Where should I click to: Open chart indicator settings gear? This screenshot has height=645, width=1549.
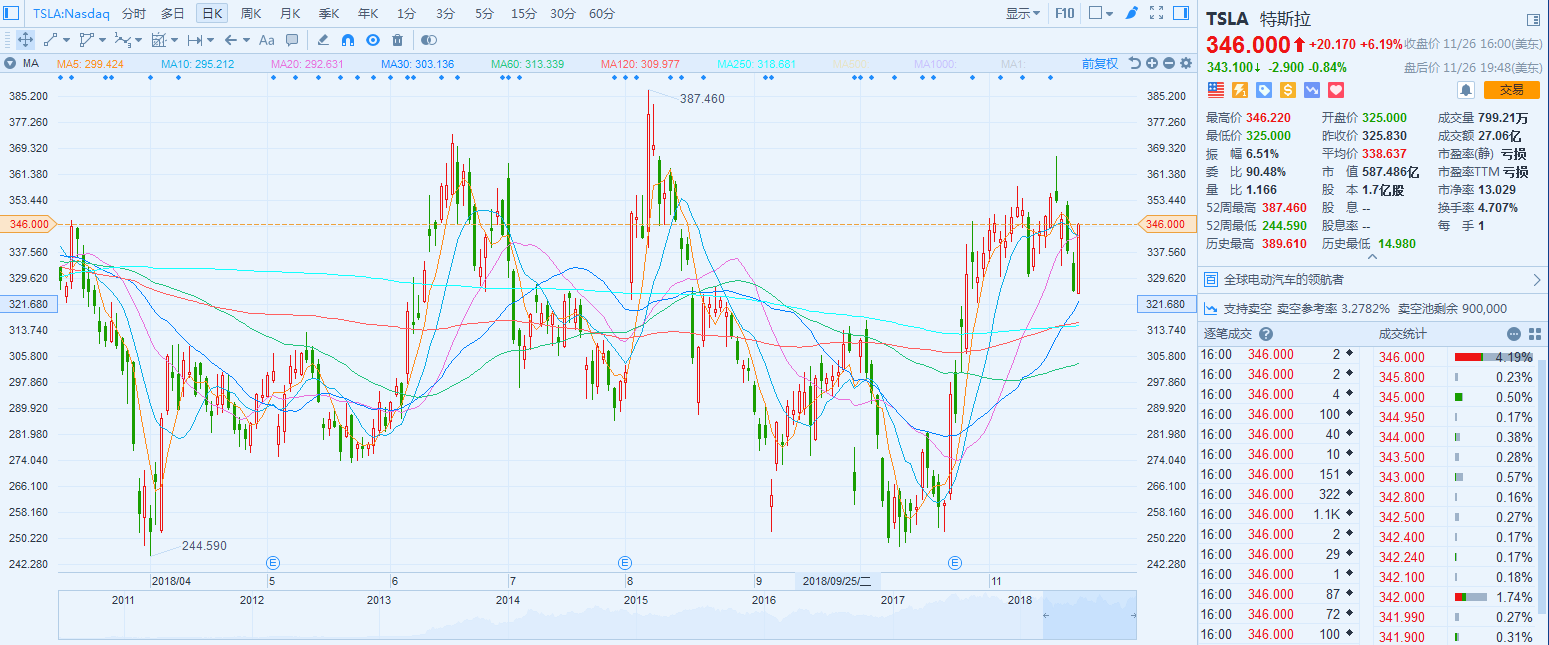point(1186,63)
